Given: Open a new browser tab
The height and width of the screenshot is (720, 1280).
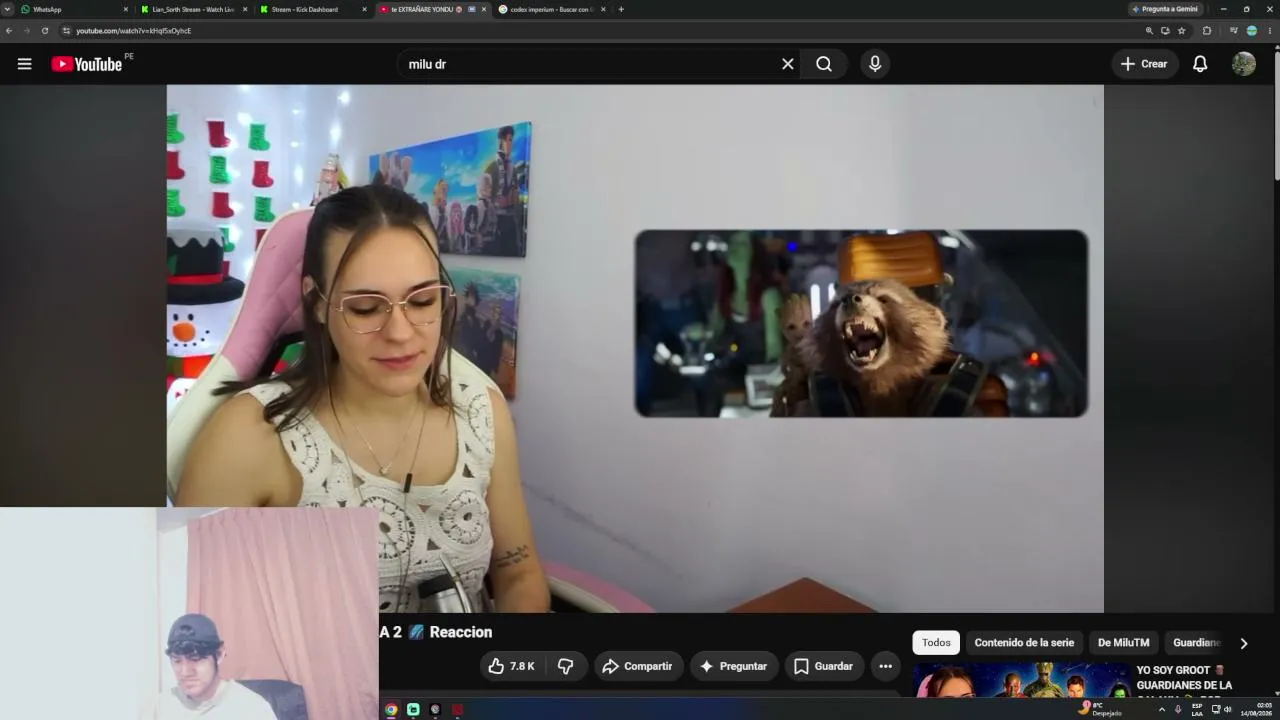Looking at the screenshot, I should 621,9.
